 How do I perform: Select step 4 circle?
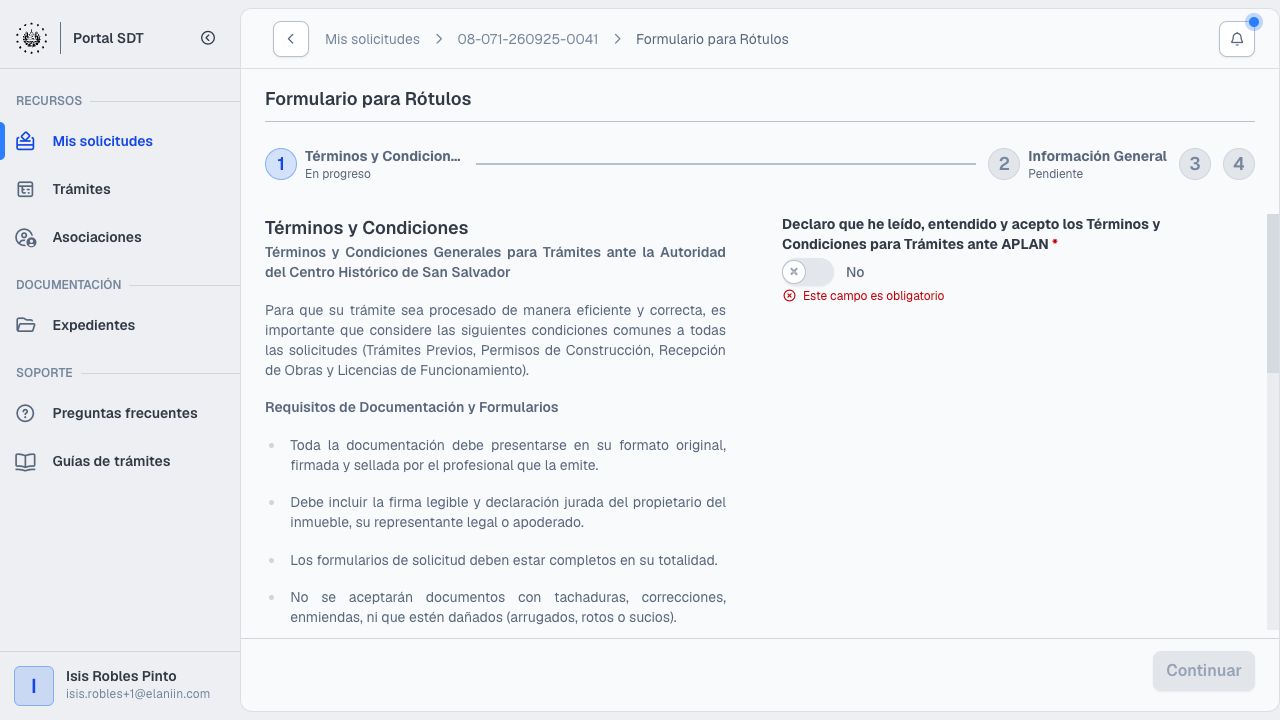point(1239,164)
